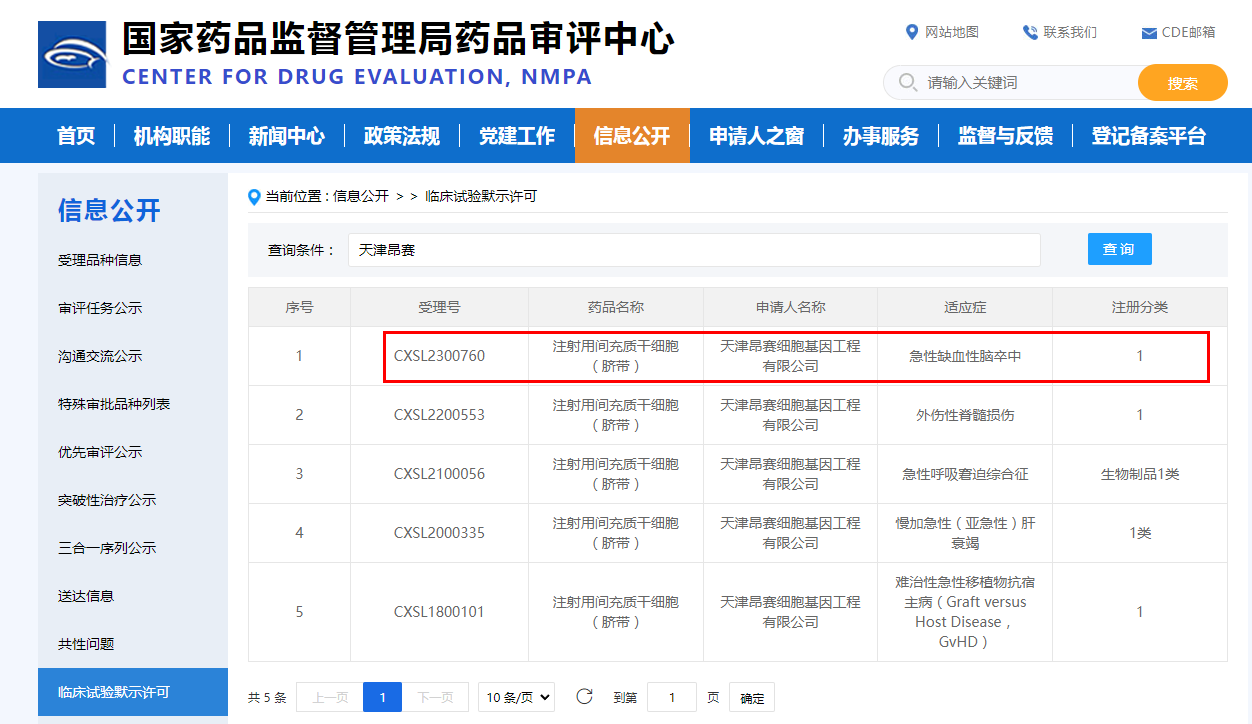Click acceptance number CXSL2200553
Viewport: 1252px width, 724px height.
(439, 415)
